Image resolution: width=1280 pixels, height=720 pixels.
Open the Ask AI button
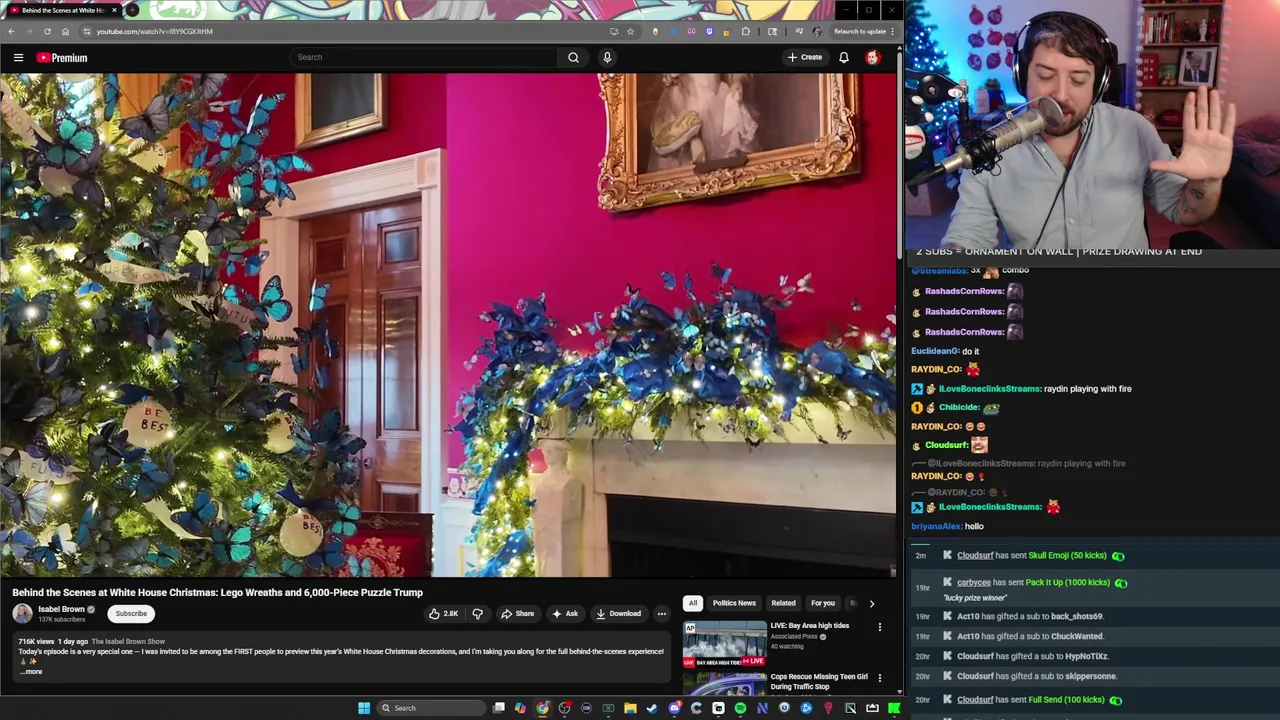pos(565,613)
